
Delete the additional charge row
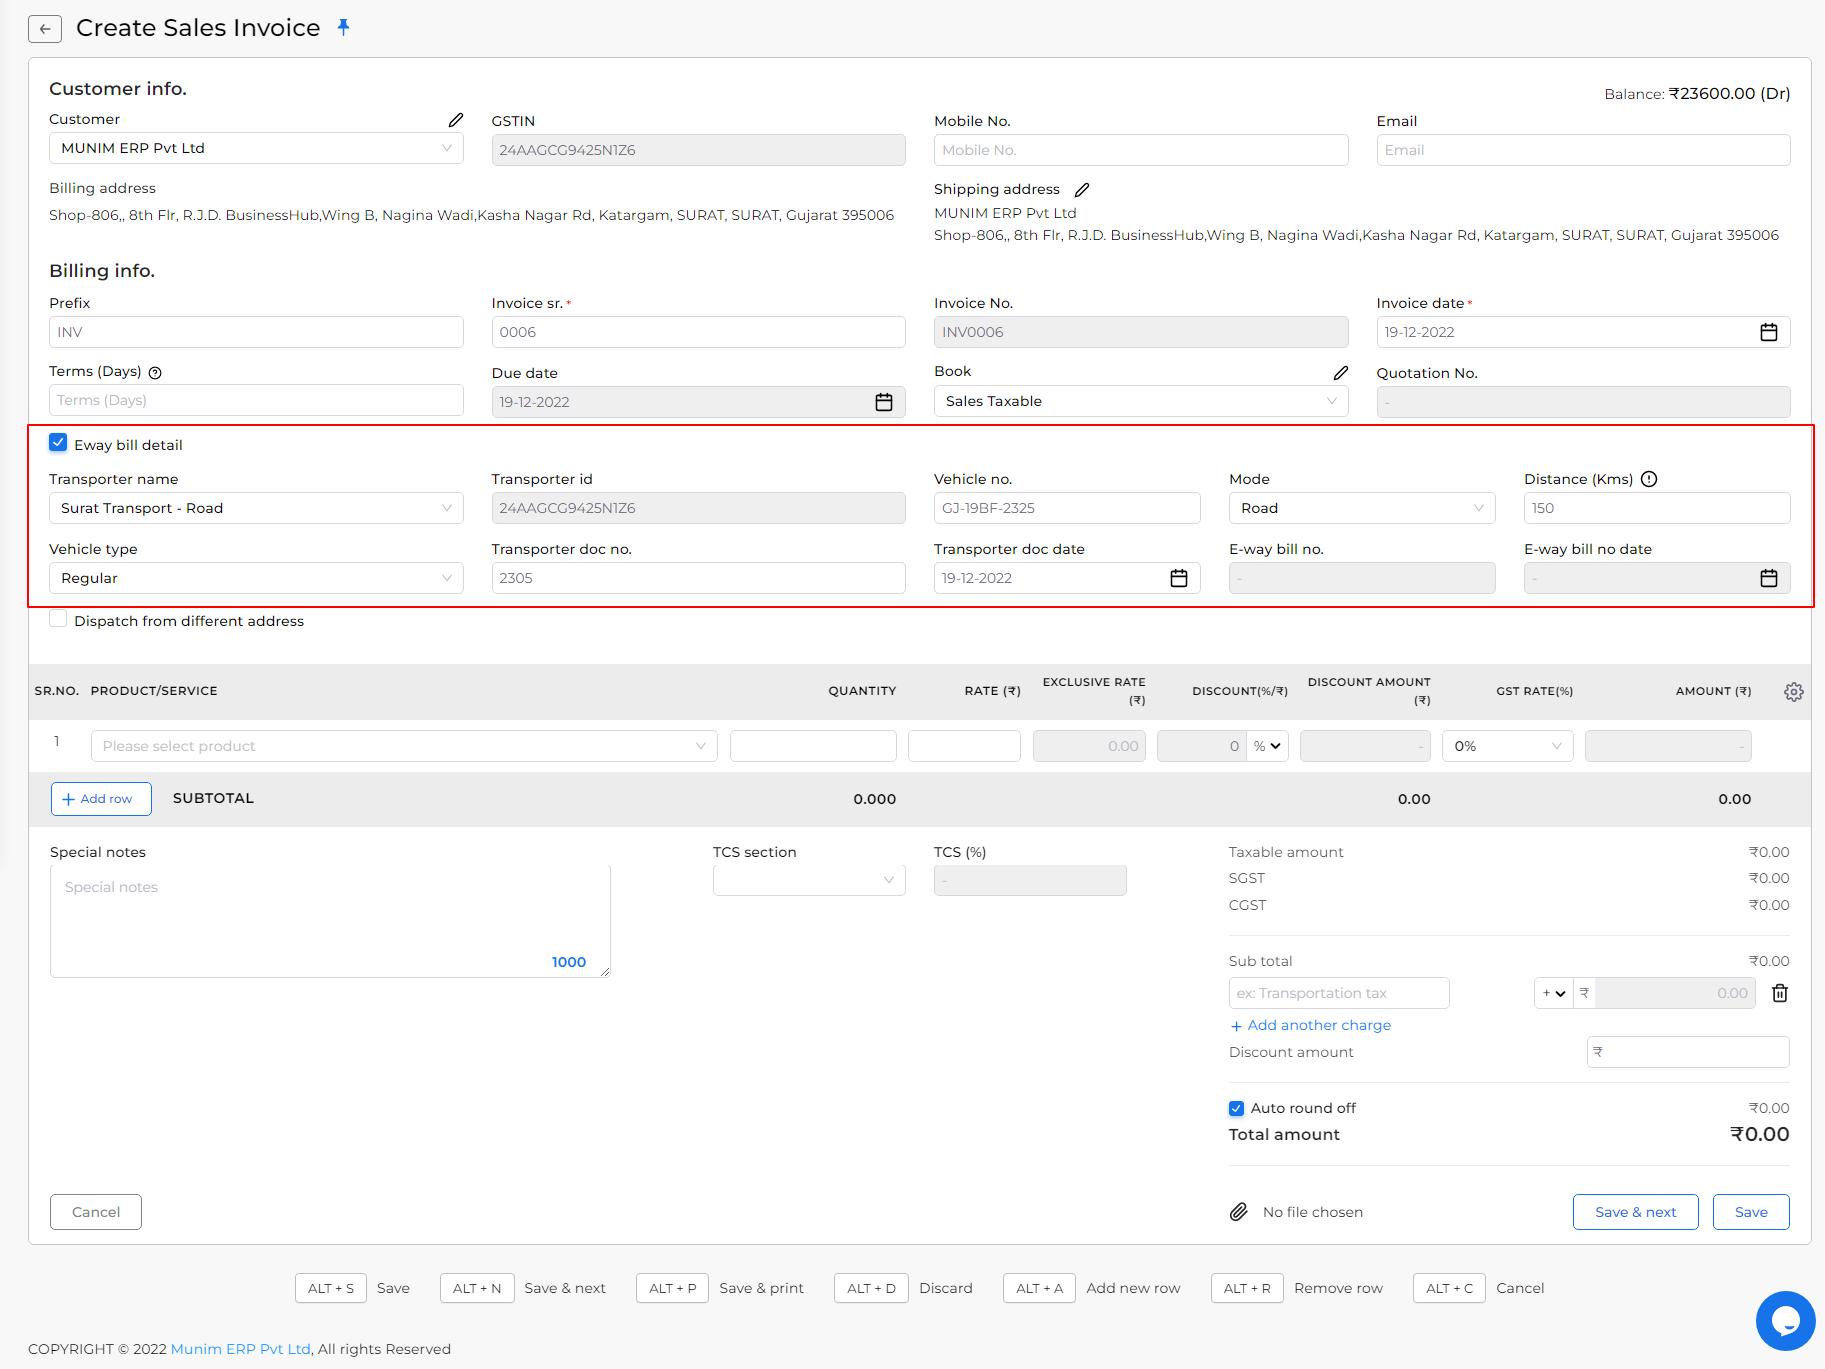point(1780,993)
